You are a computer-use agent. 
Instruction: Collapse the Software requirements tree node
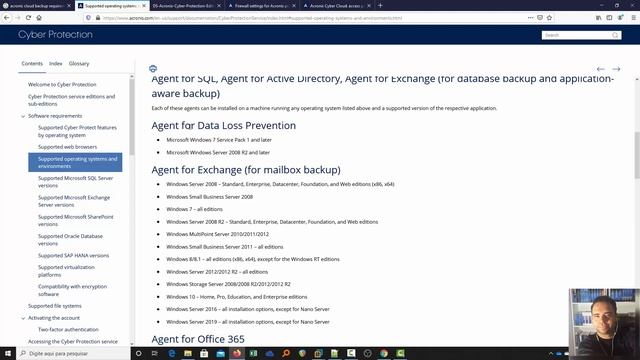point(23,116)
